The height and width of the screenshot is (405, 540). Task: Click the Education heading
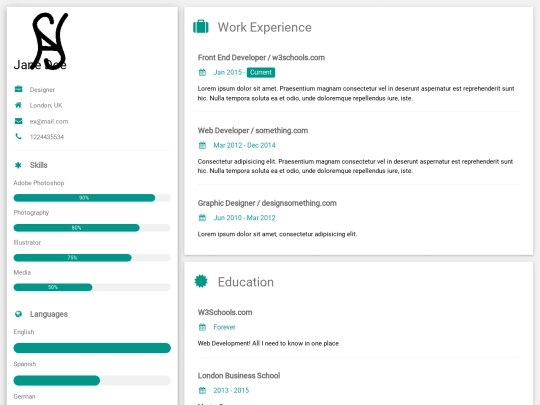pos(246,282)
